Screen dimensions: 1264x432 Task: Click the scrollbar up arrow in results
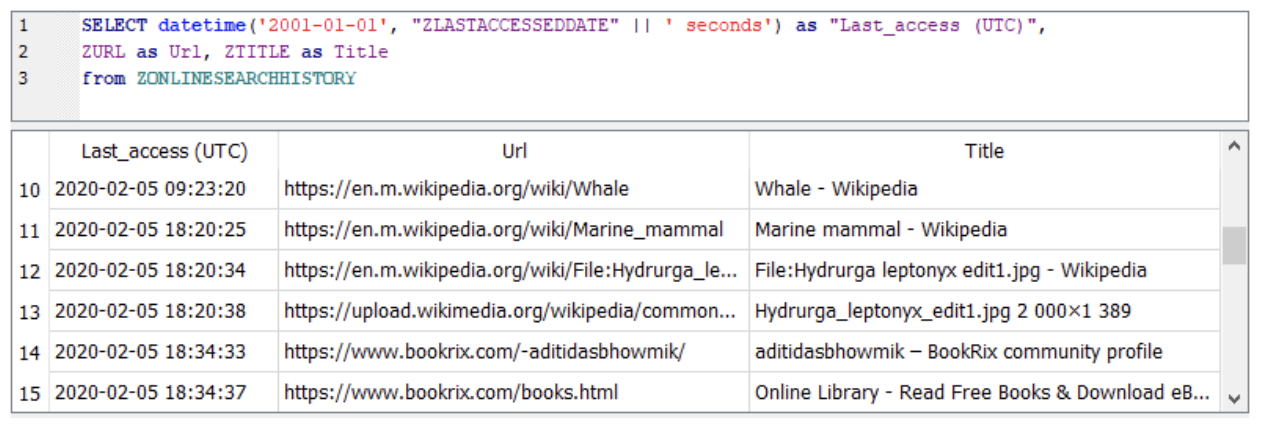[x=1234, y=147]
